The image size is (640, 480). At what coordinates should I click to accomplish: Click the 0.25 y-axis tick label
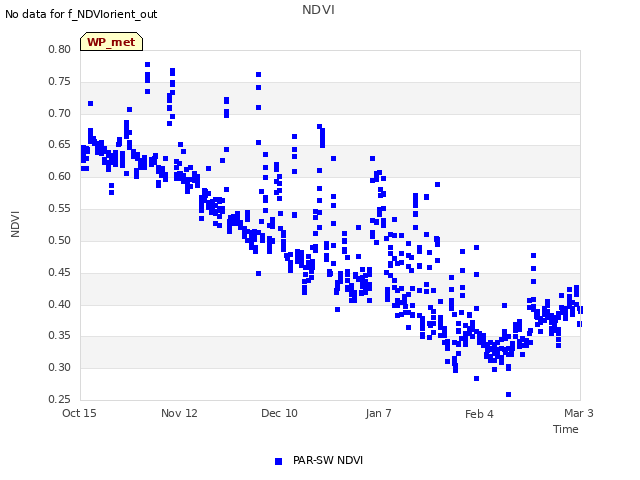[60, 399]
